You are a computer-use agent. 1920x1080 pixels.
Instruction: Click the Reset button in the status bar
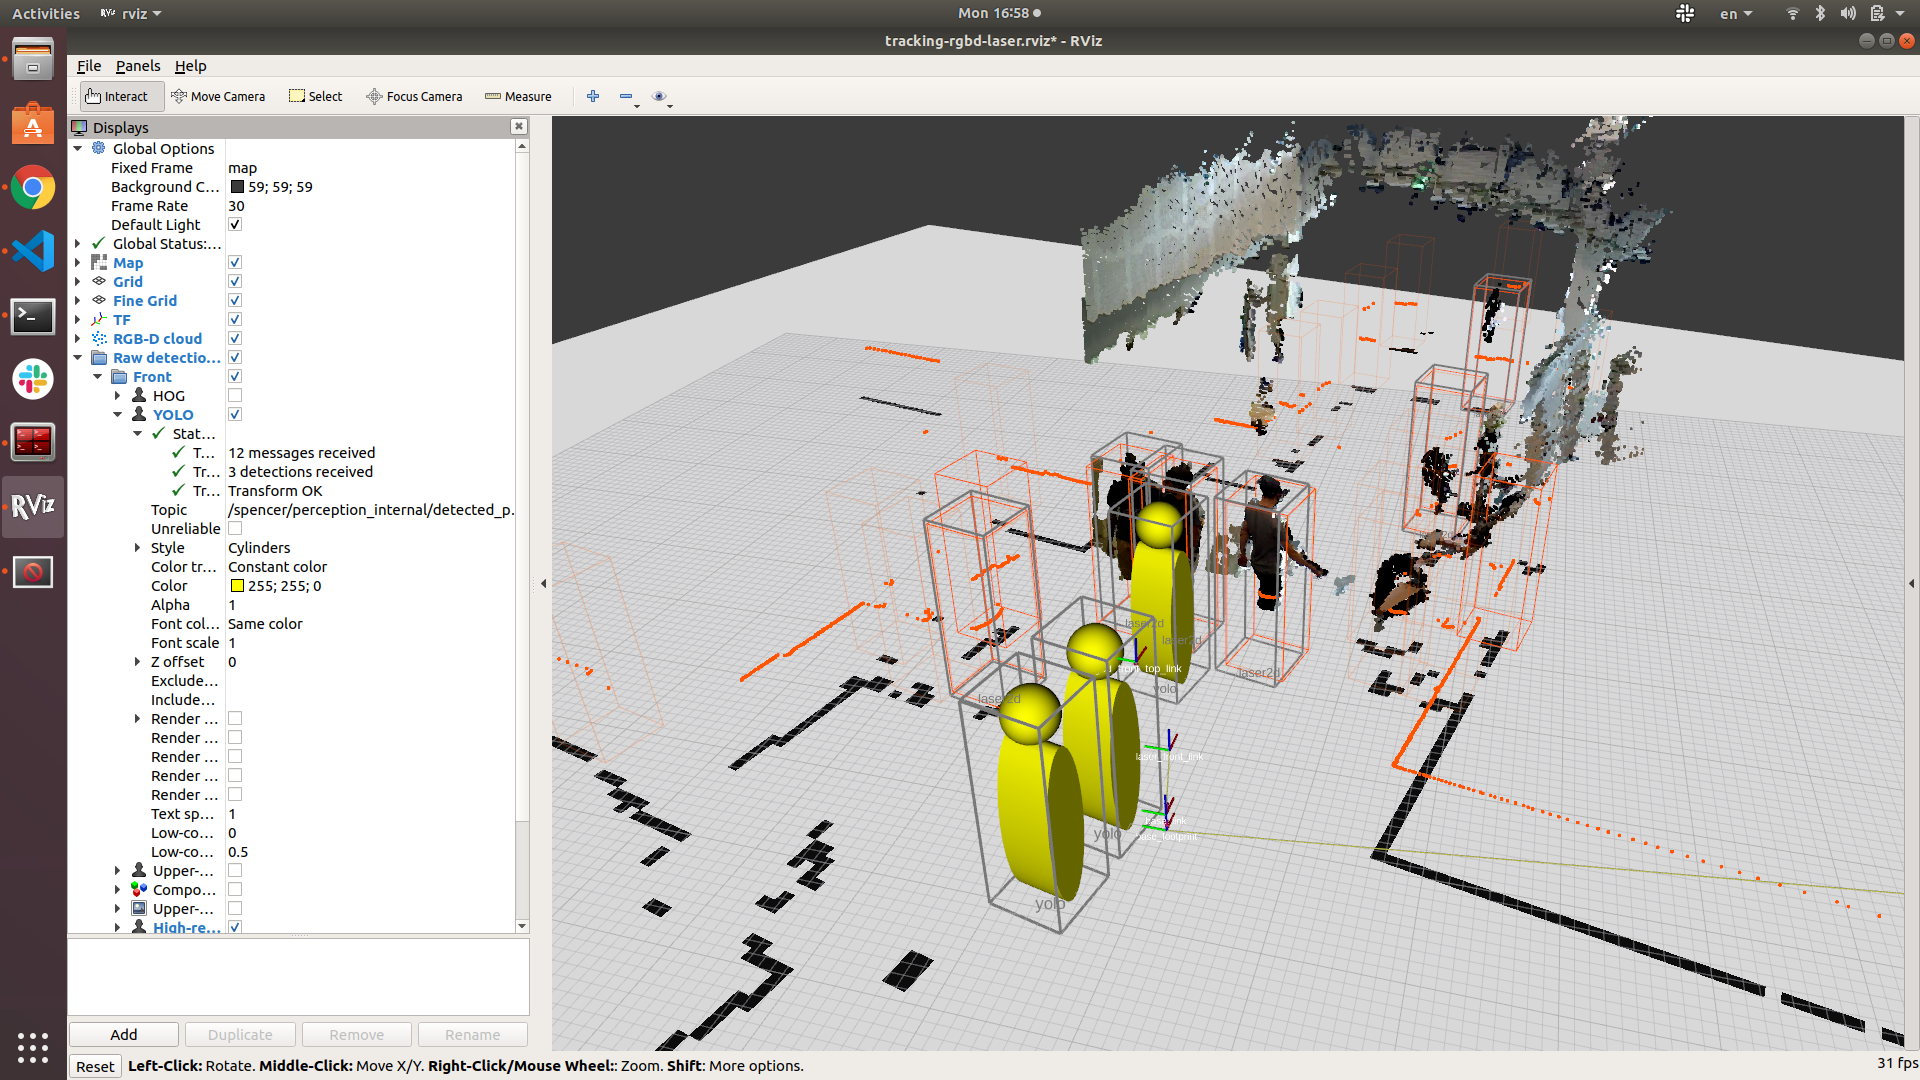click(95, 1066)
